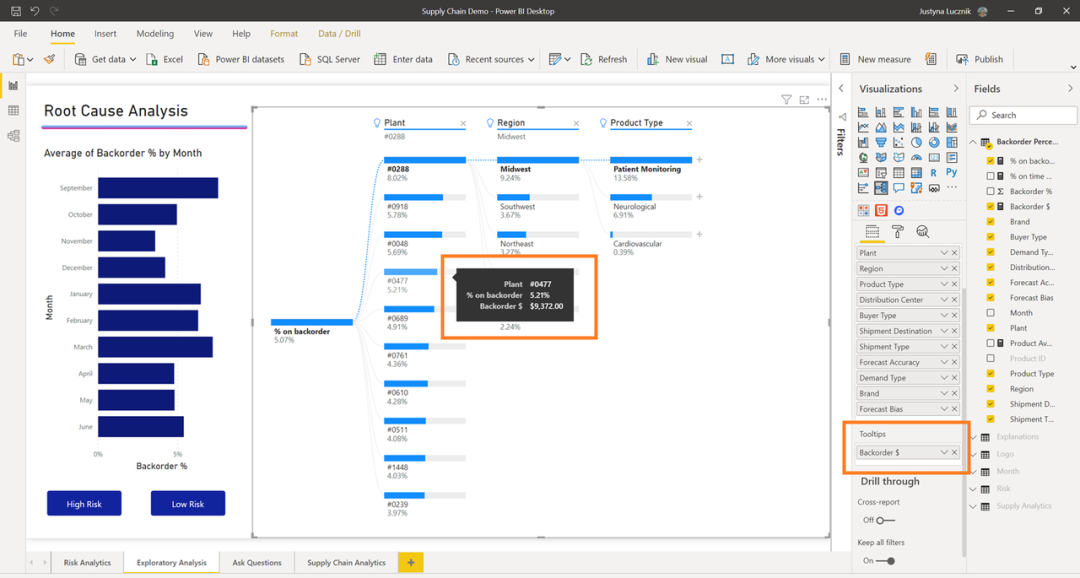
Task: Uncheck the Brand field checkbox
Action: (990, 222)
